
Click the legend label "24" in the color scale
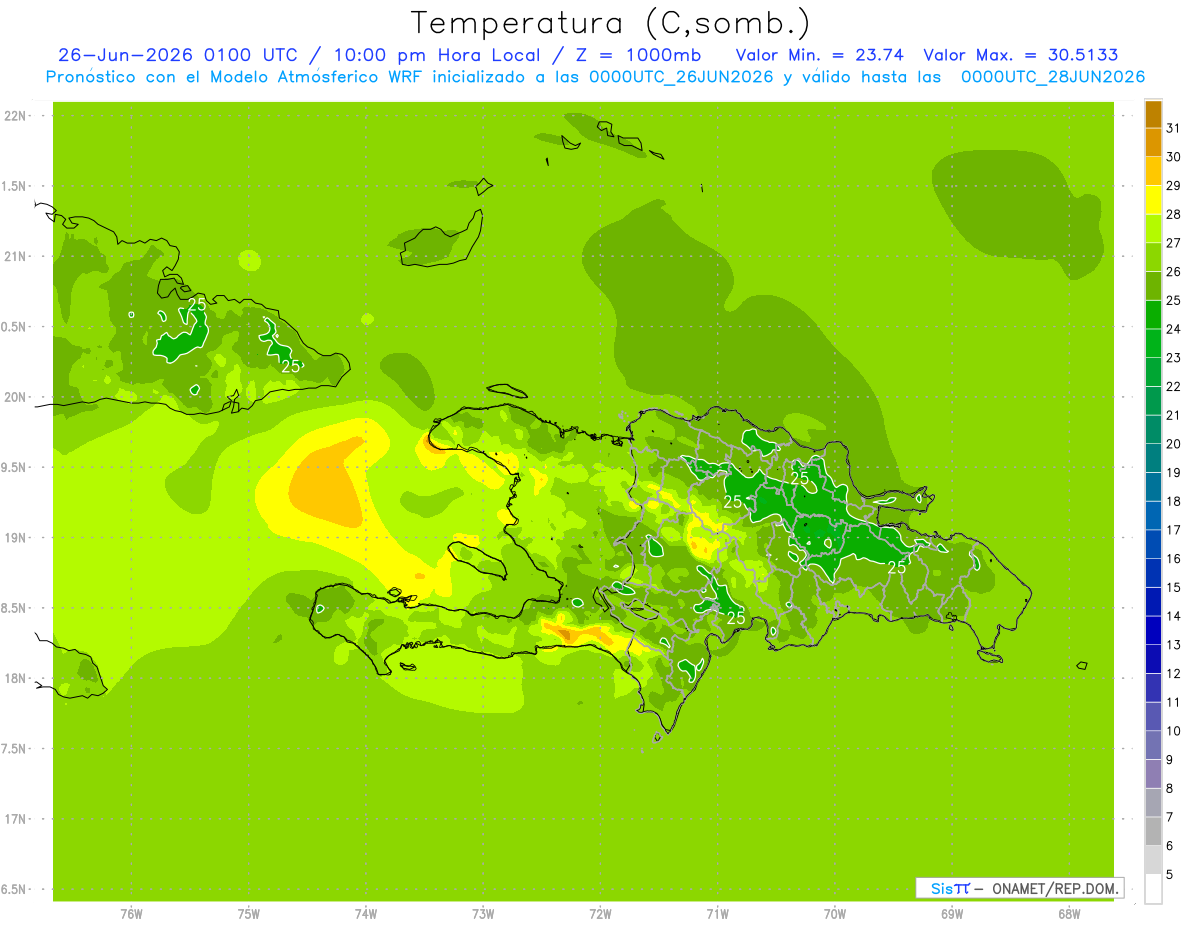[x=1174, y=329]
